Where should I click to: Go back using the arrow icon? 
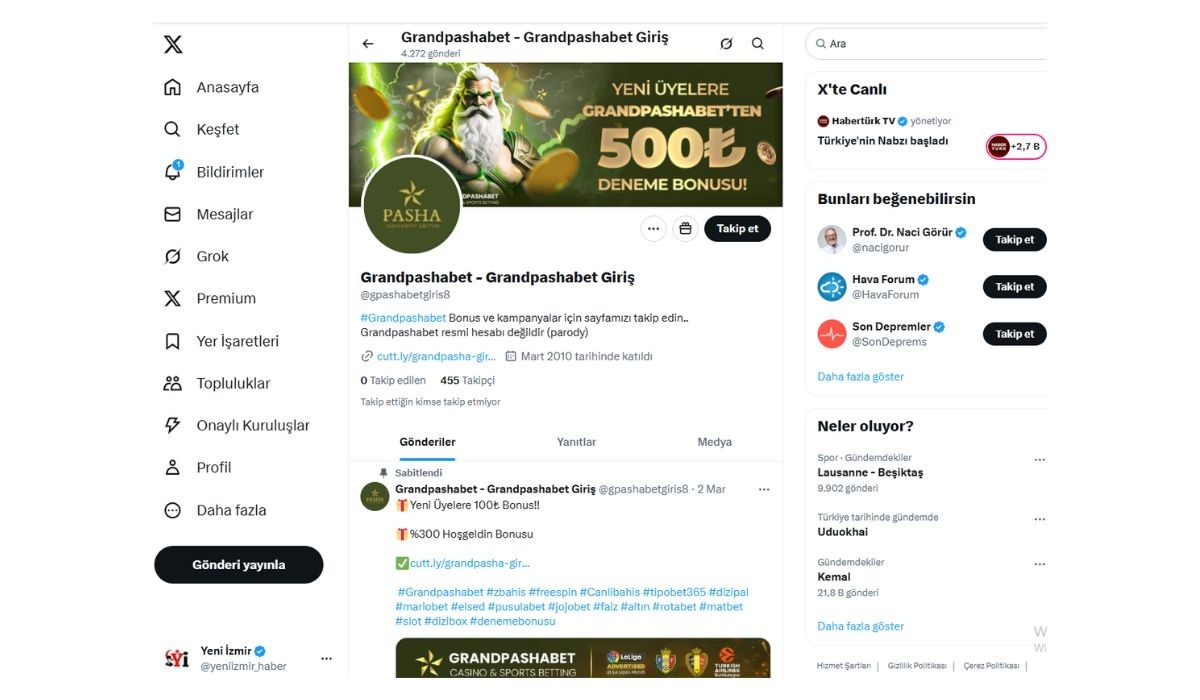coord(368,44)
